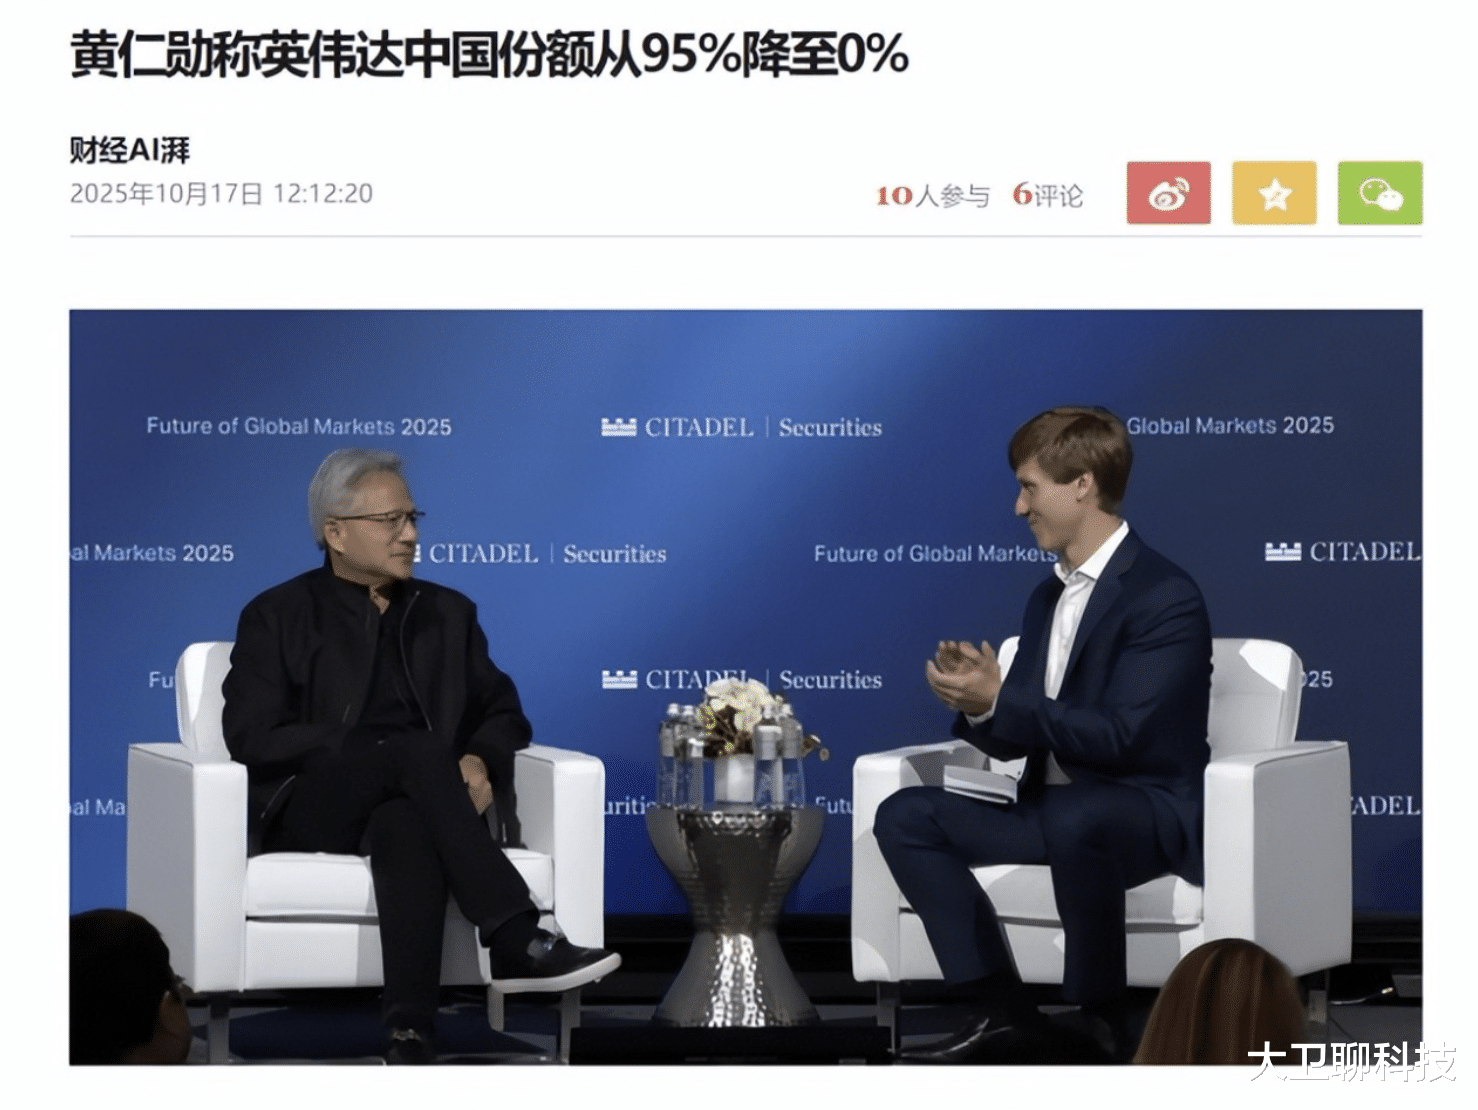Open the Citadel interview photo
The image size is (1478, 1110).
[x=745, y=686]
